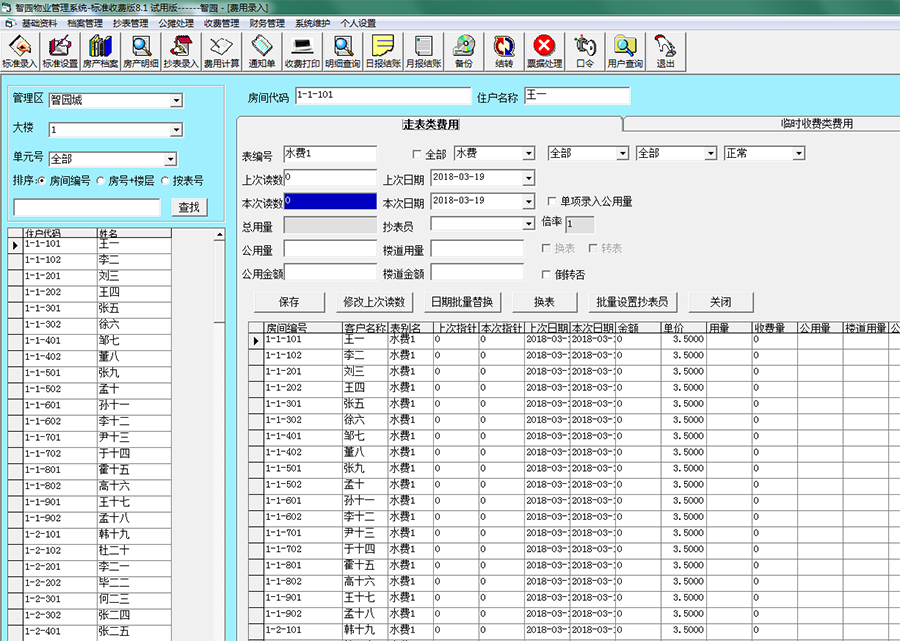
Task: Click the 住户名称 input field
Action: [x=577, y=96]
